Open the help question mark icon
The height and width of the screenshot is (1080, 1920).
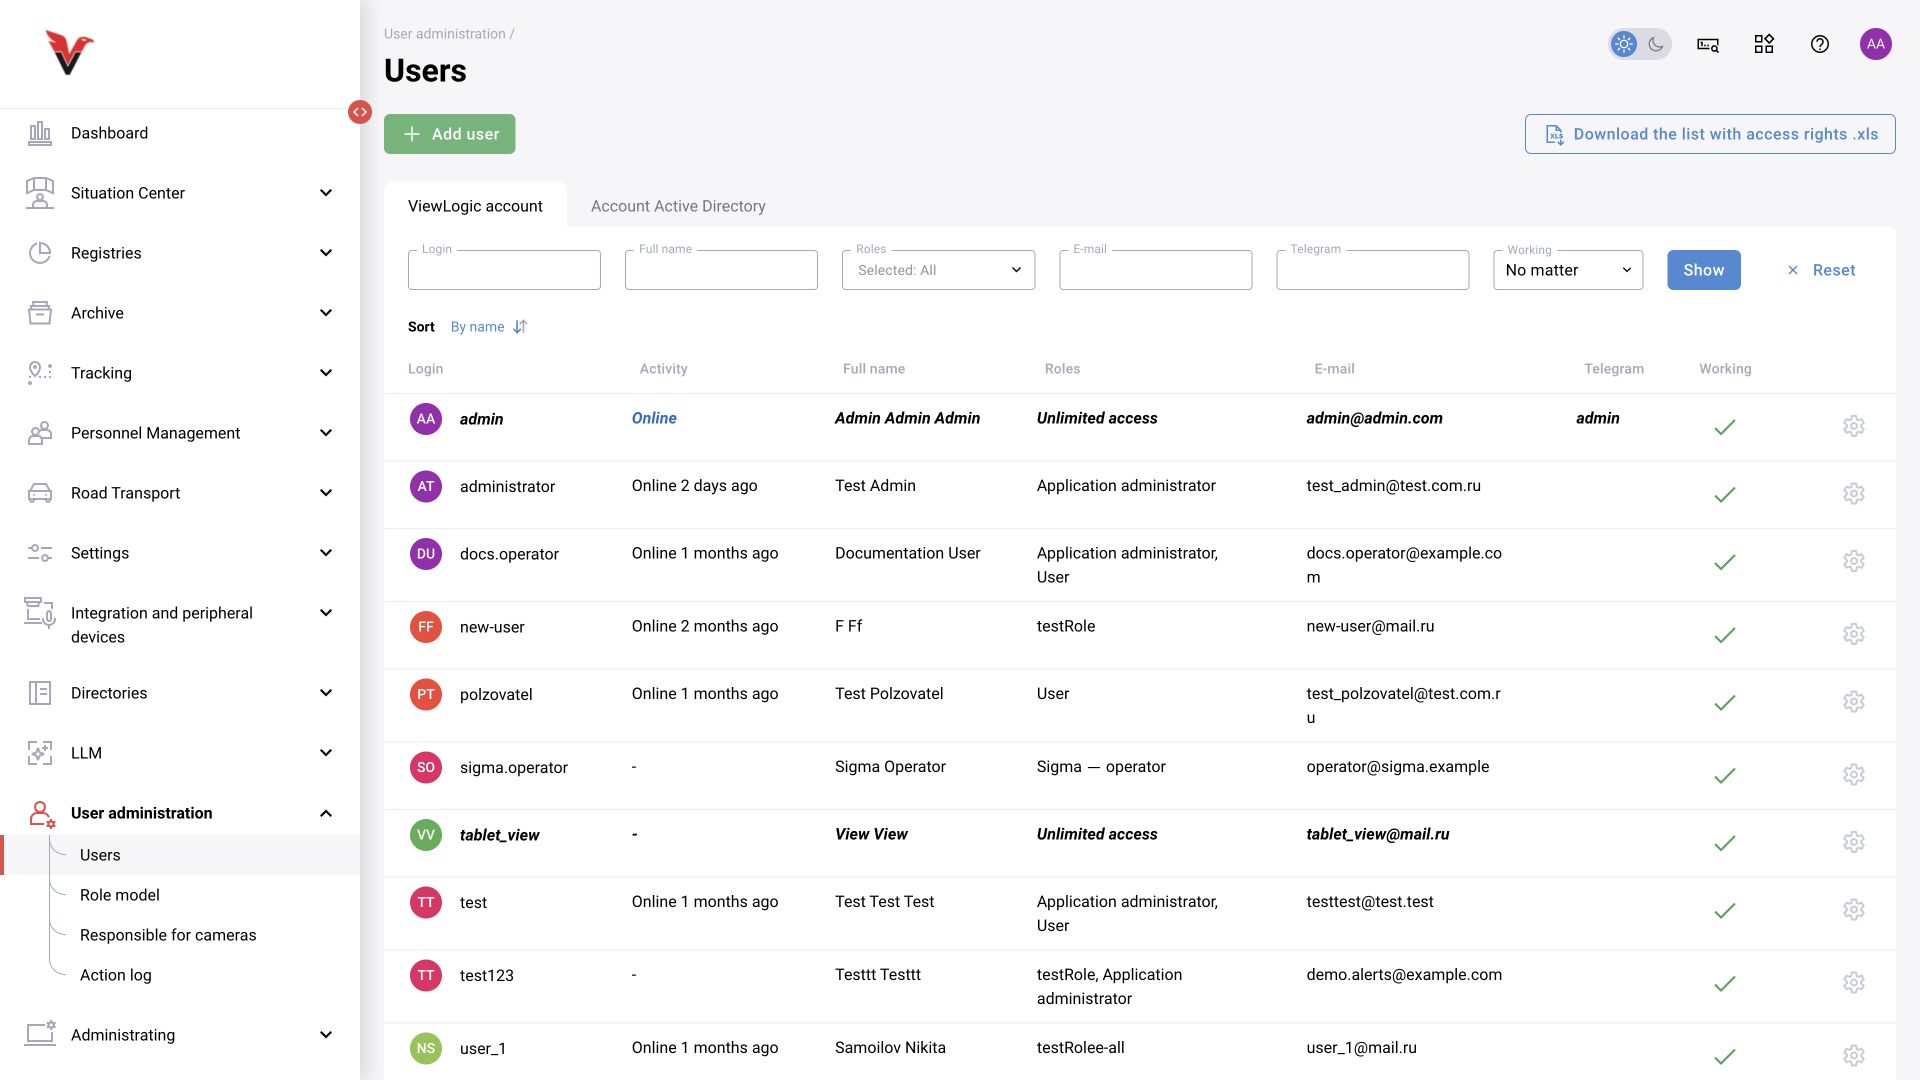coord(1820,44)
